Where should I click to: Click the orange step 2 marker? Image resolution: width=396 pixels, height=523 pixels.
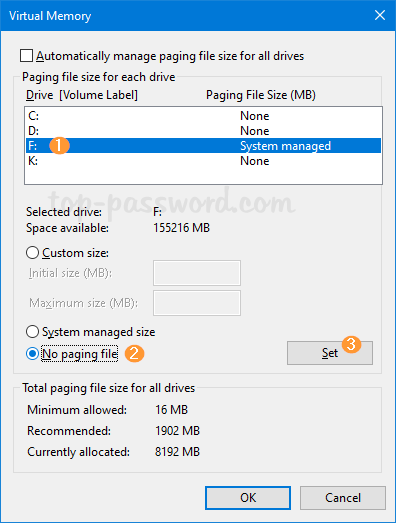pyautogui.click(x=134, y=354)
